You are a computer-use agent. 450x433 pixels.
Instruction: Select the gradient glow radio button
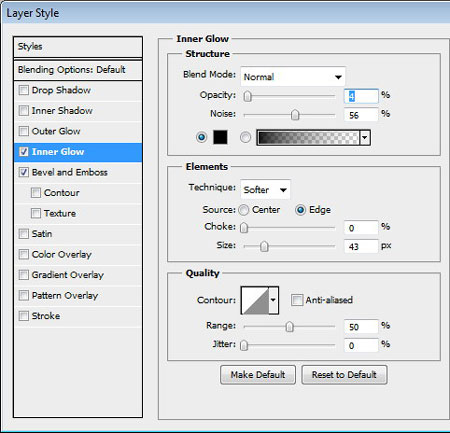245,137
